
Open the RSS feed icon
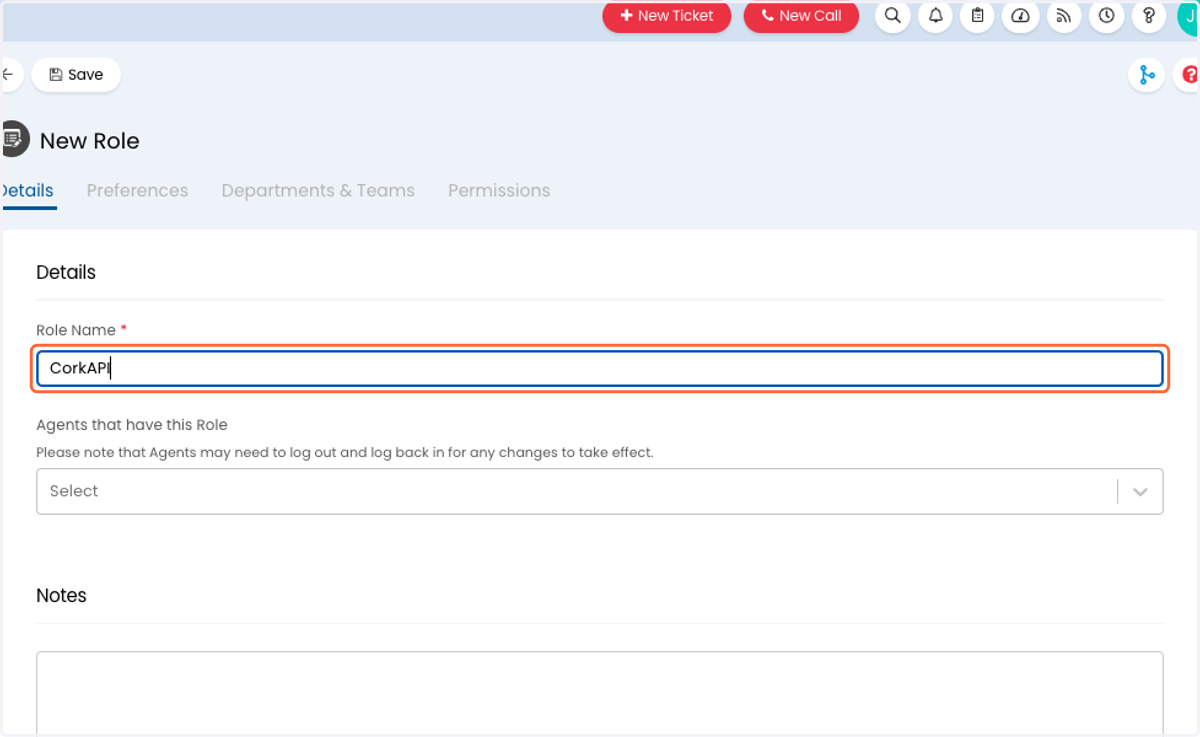click(1063, 16)
